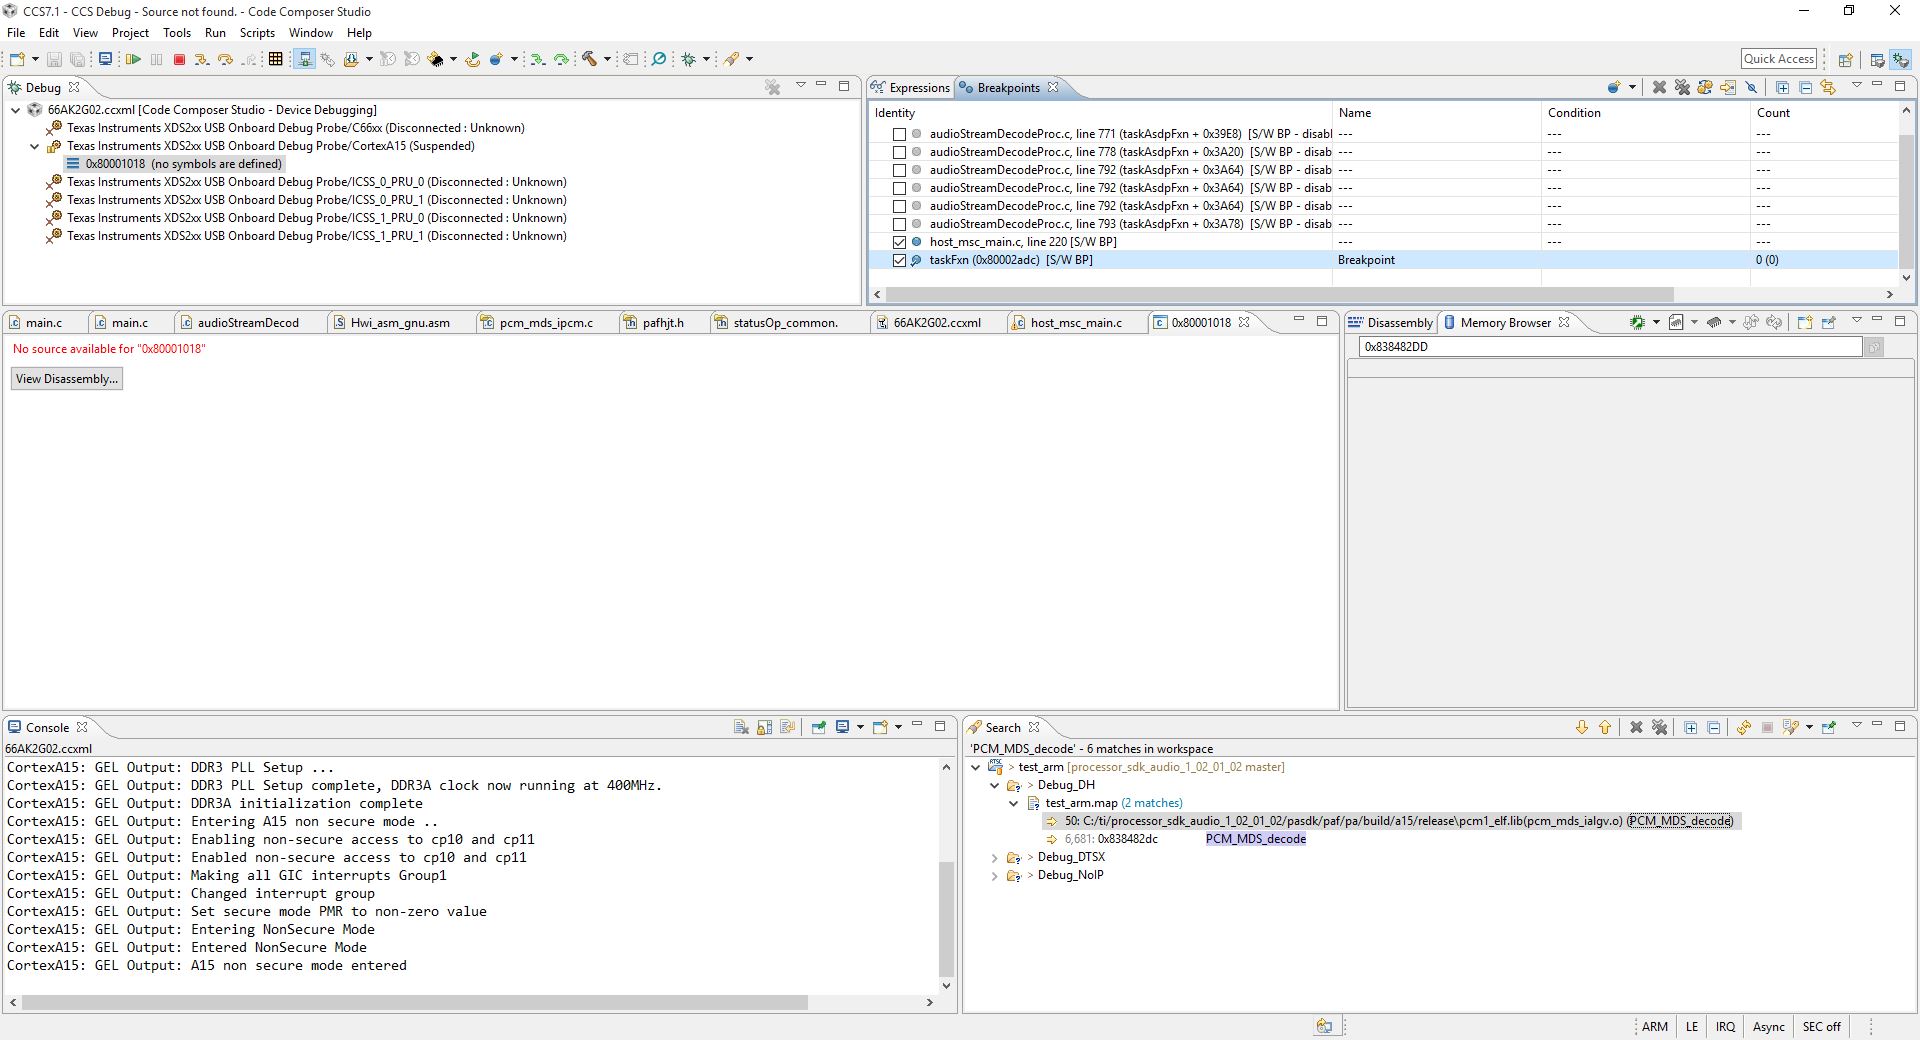Image resolution: width=1920 pixels, height=1040 pixels.
Task: Collapse 66AK2G02.ccxml debug tree node
Action: 15,110
